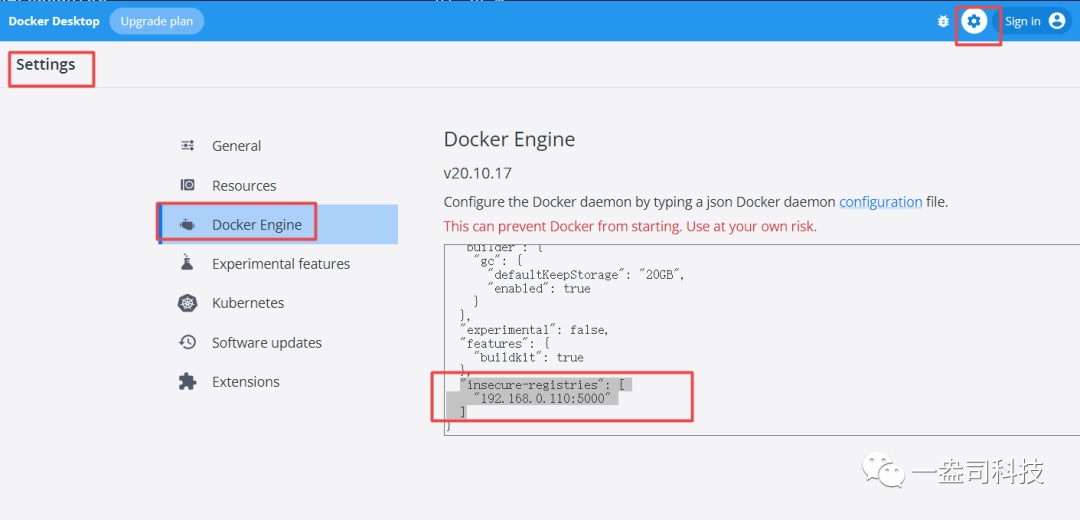Click the user avatar icon

(1057, 21)
